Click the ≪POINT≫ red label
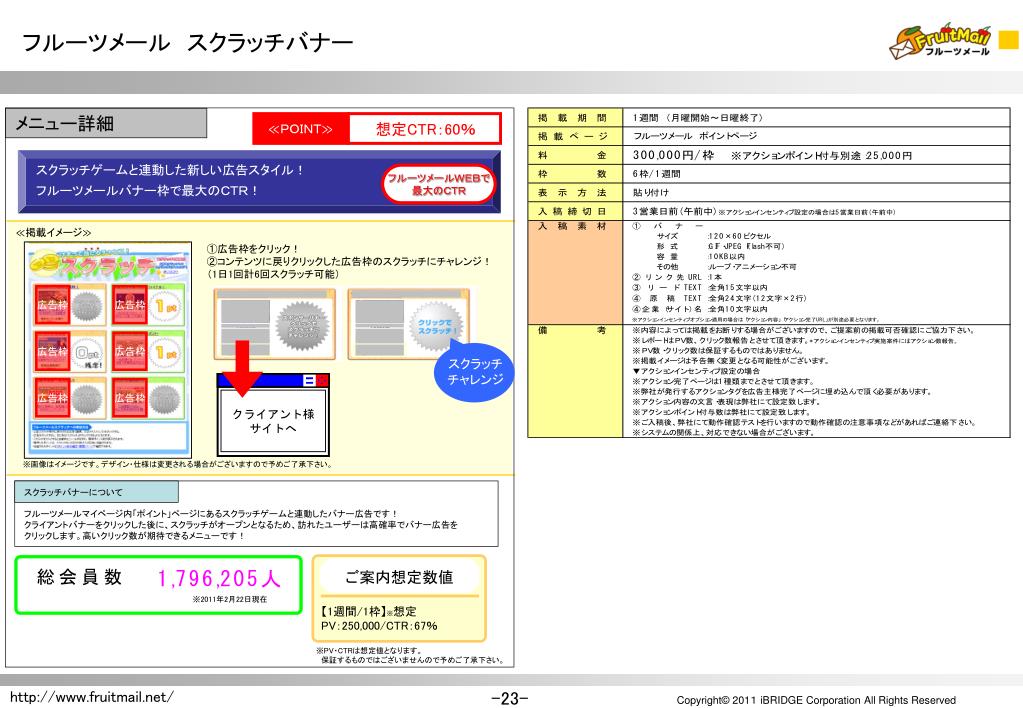1023x708 pixels. click(301, 129)
